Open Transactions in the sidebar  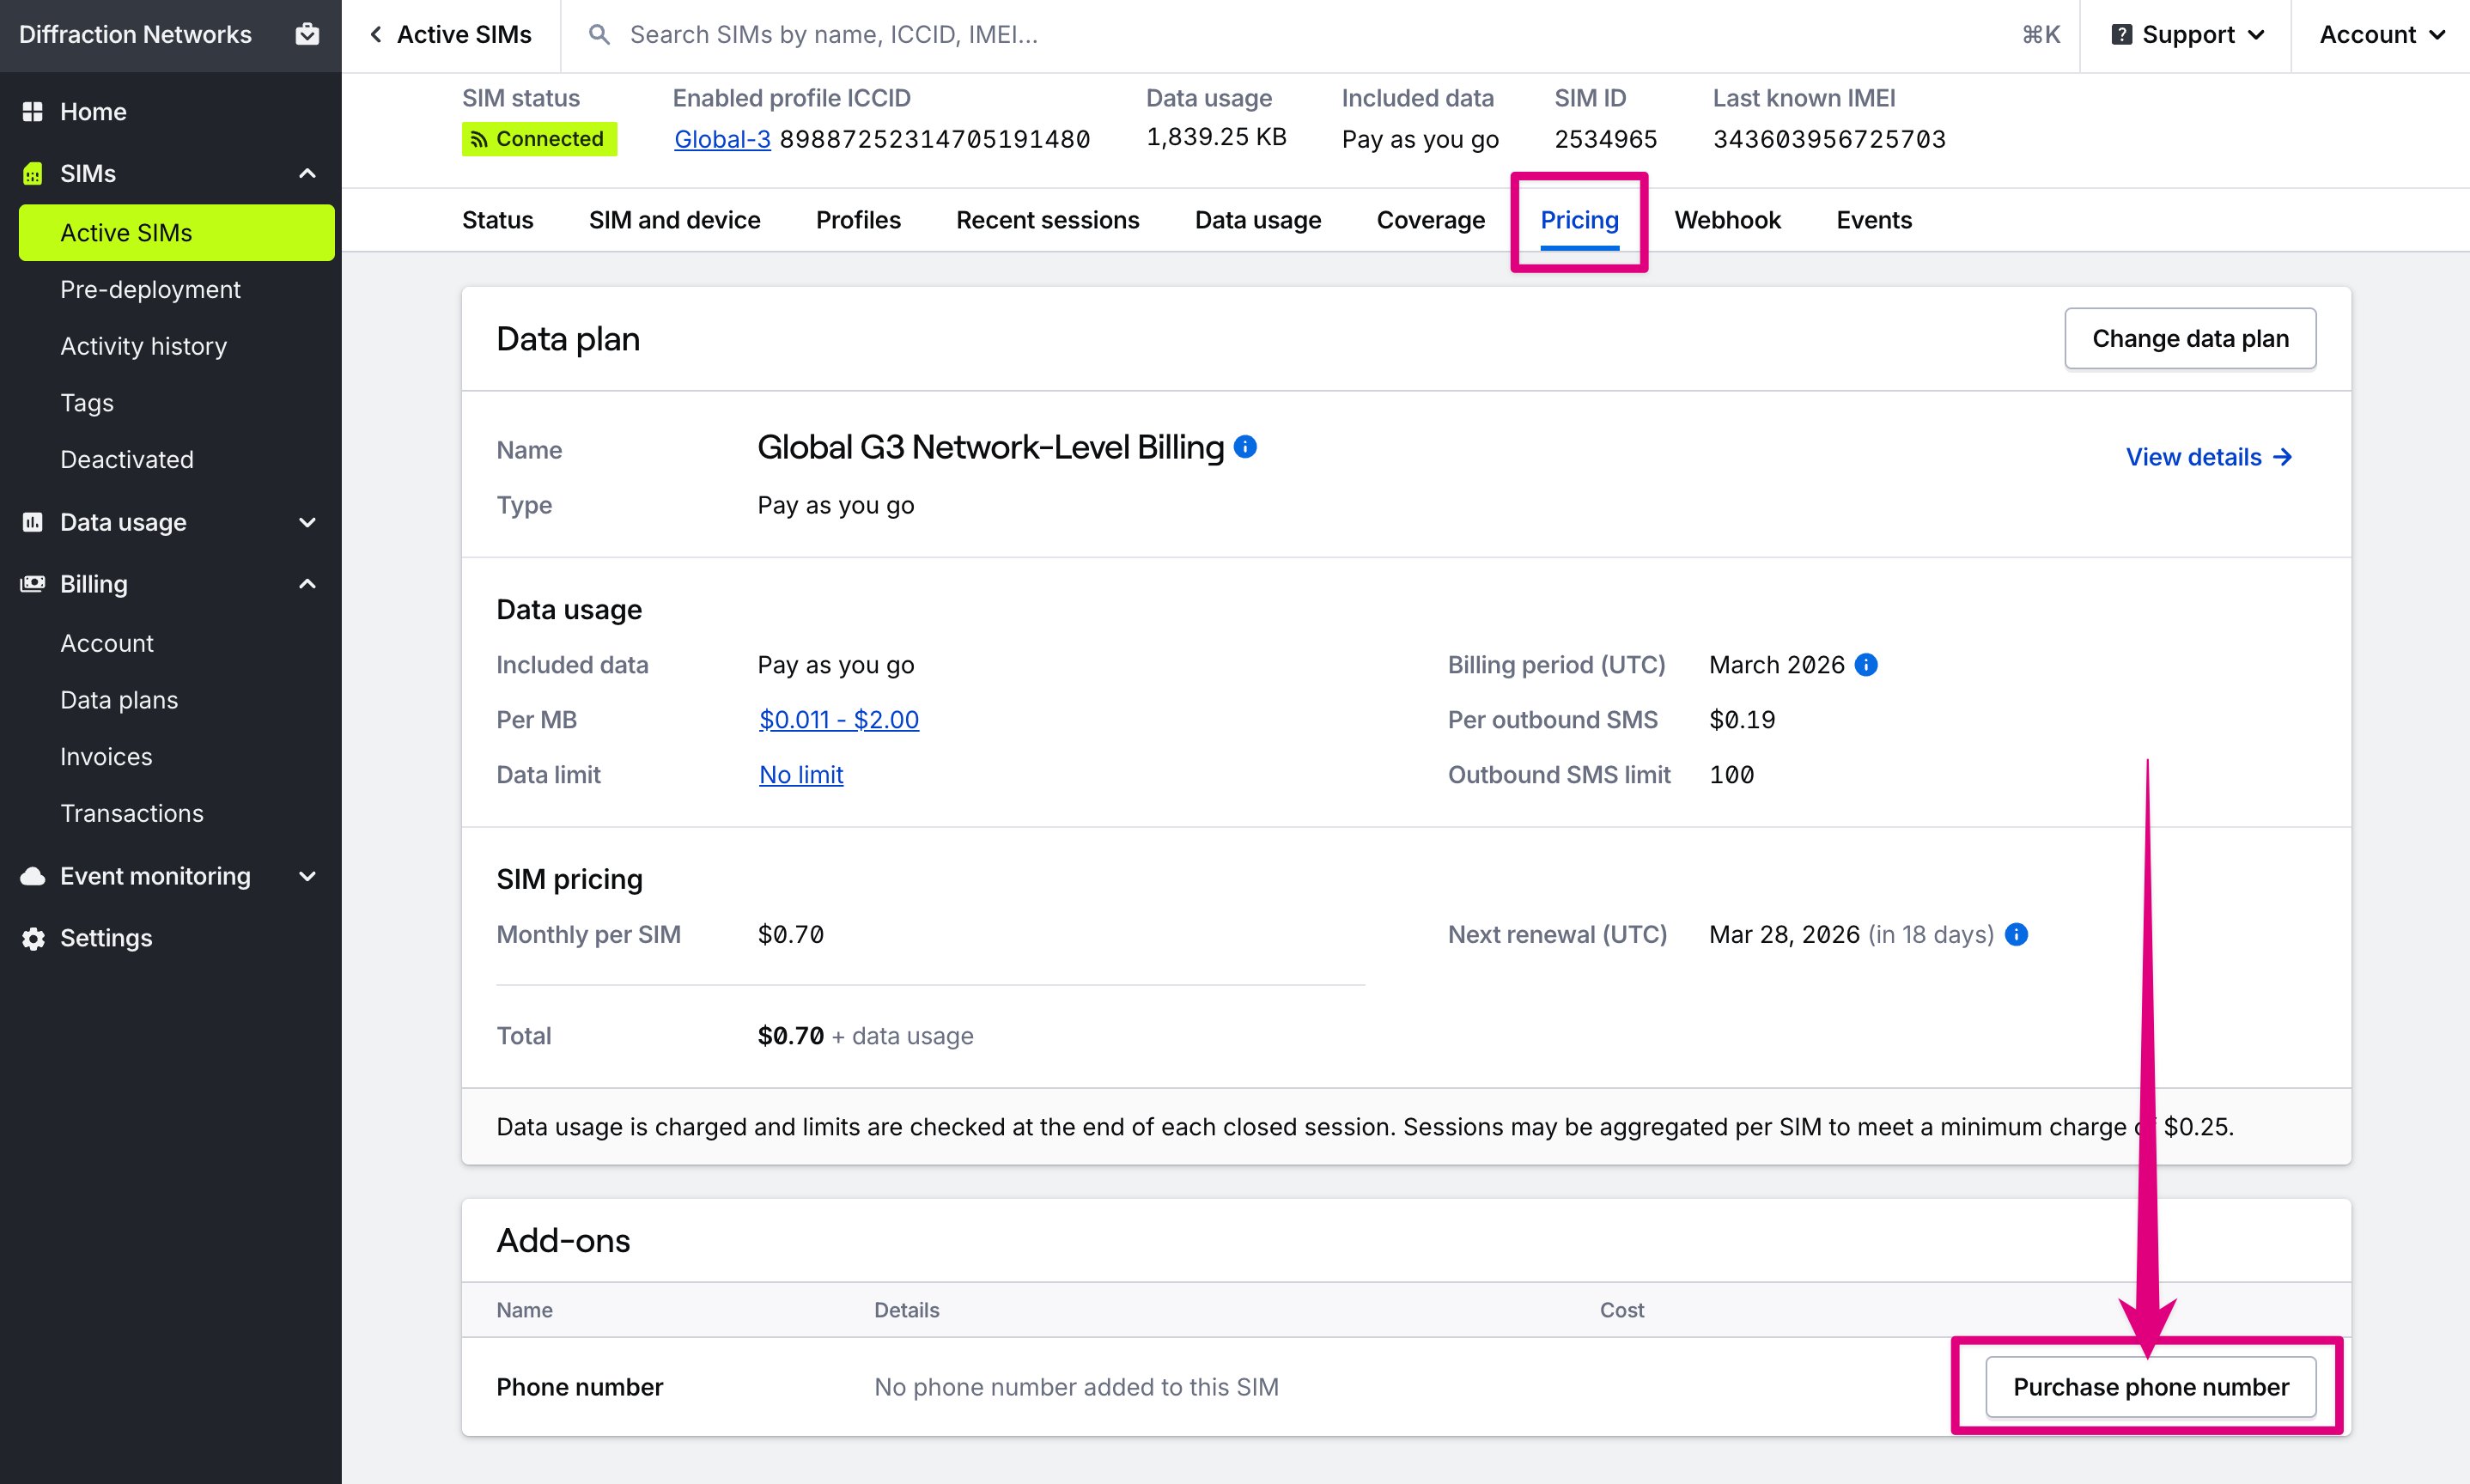click(132, 813)
